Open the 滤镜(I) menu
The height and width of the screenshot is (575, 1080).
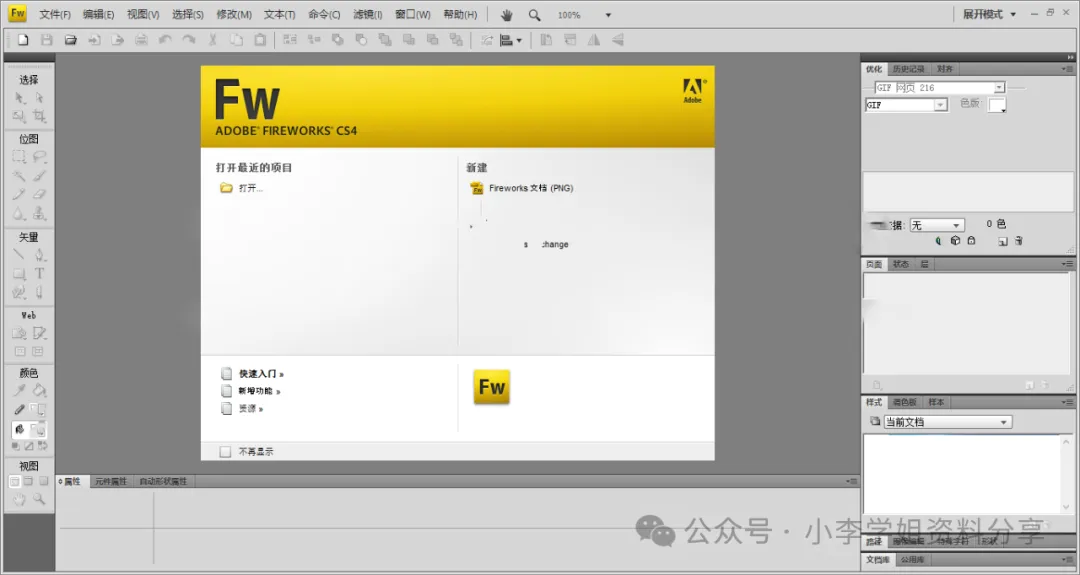(x=367, y=14)
